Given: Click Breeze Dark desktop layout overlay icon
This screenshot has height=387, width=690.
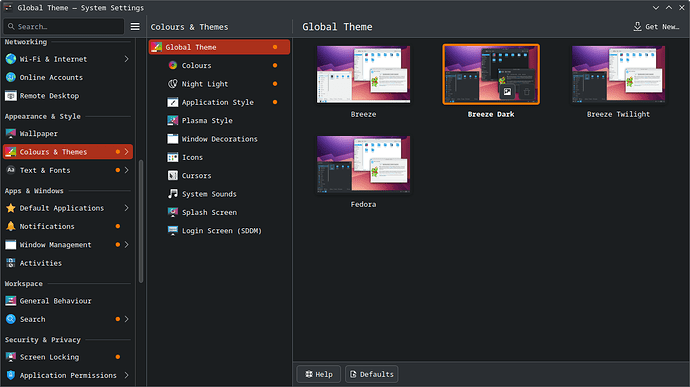Looking at the screenshot, I should [507, 92].
